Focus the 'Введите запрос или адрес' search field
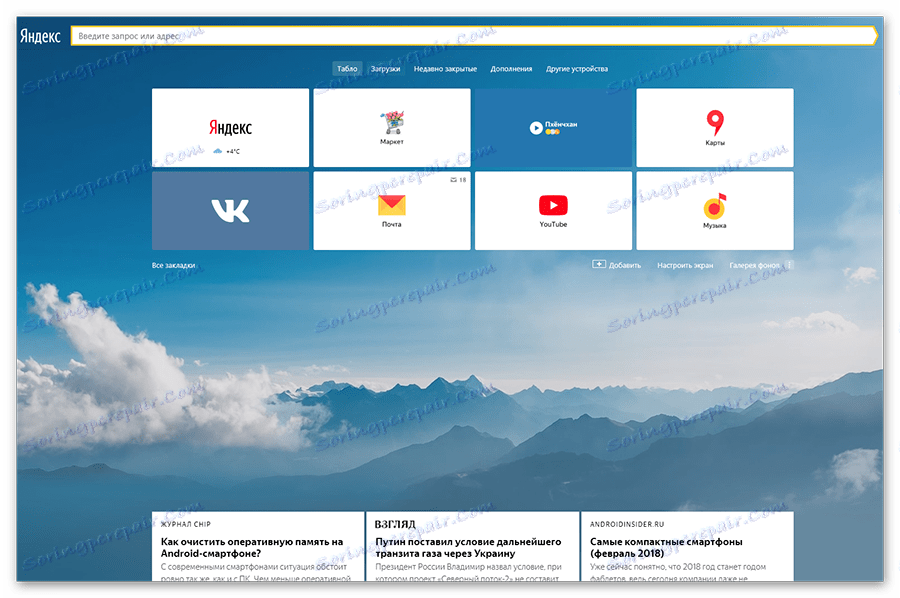 474,36
